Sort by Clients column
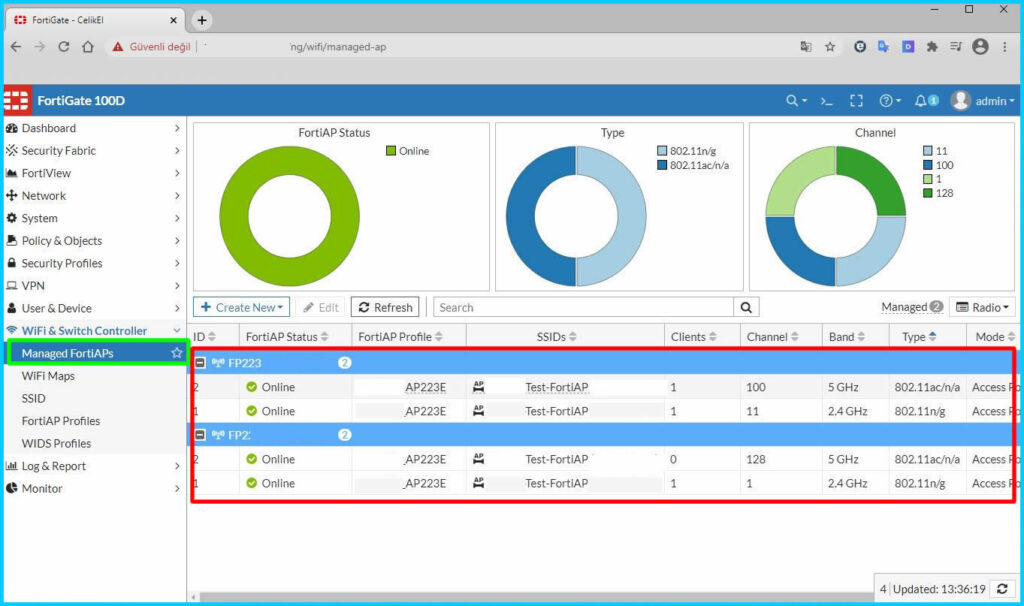Image resolution: width=1024 pixels, height=606 pixels. tap(694, 337)
